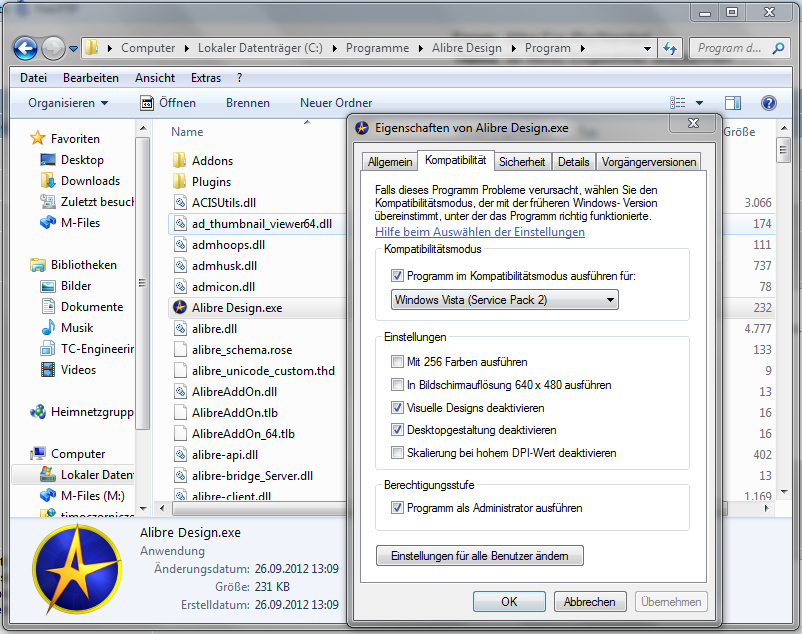Click the Dokumente library icon
The image size is (802, 634).
(48, 306)
